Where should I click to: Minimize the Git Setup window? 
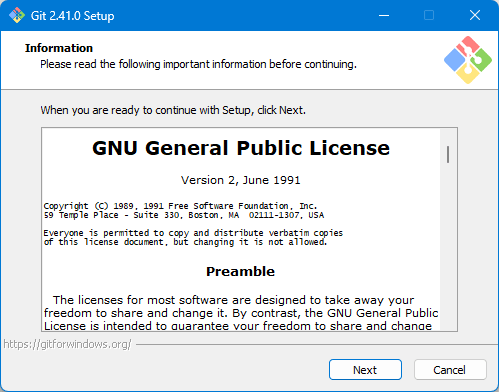(384, 15)
